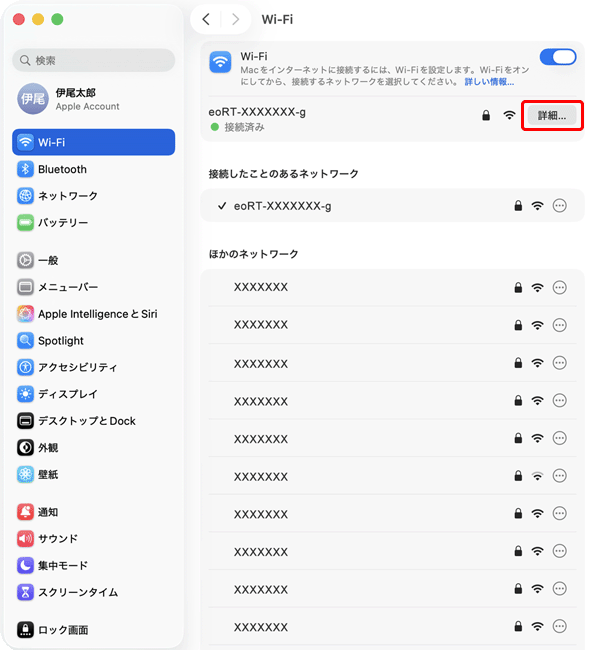Select 集中モード in the sidebar

click(63, 565)
